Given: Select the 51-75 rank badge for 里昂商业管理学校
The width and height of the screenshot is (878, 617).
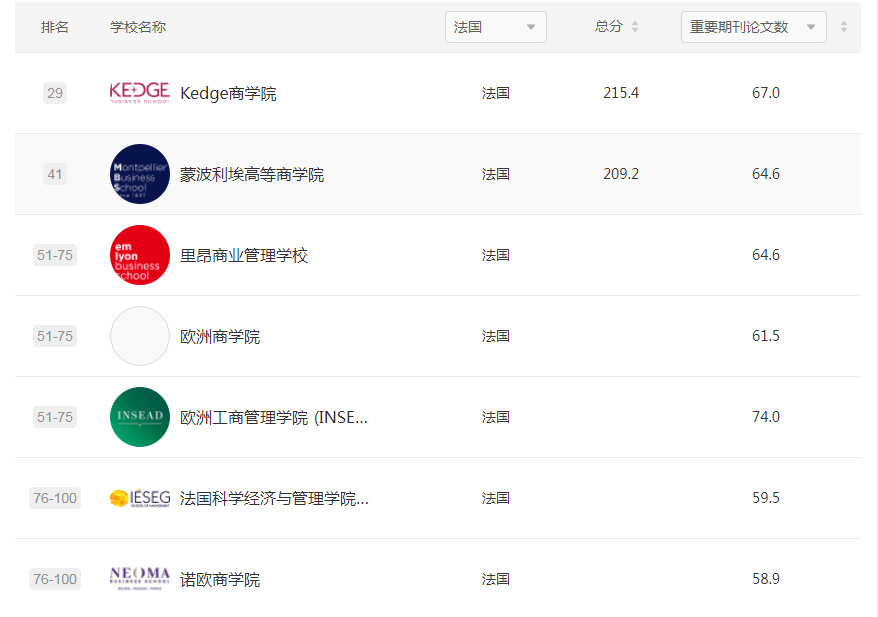Looking at the screenshot, I should point(55,255).
